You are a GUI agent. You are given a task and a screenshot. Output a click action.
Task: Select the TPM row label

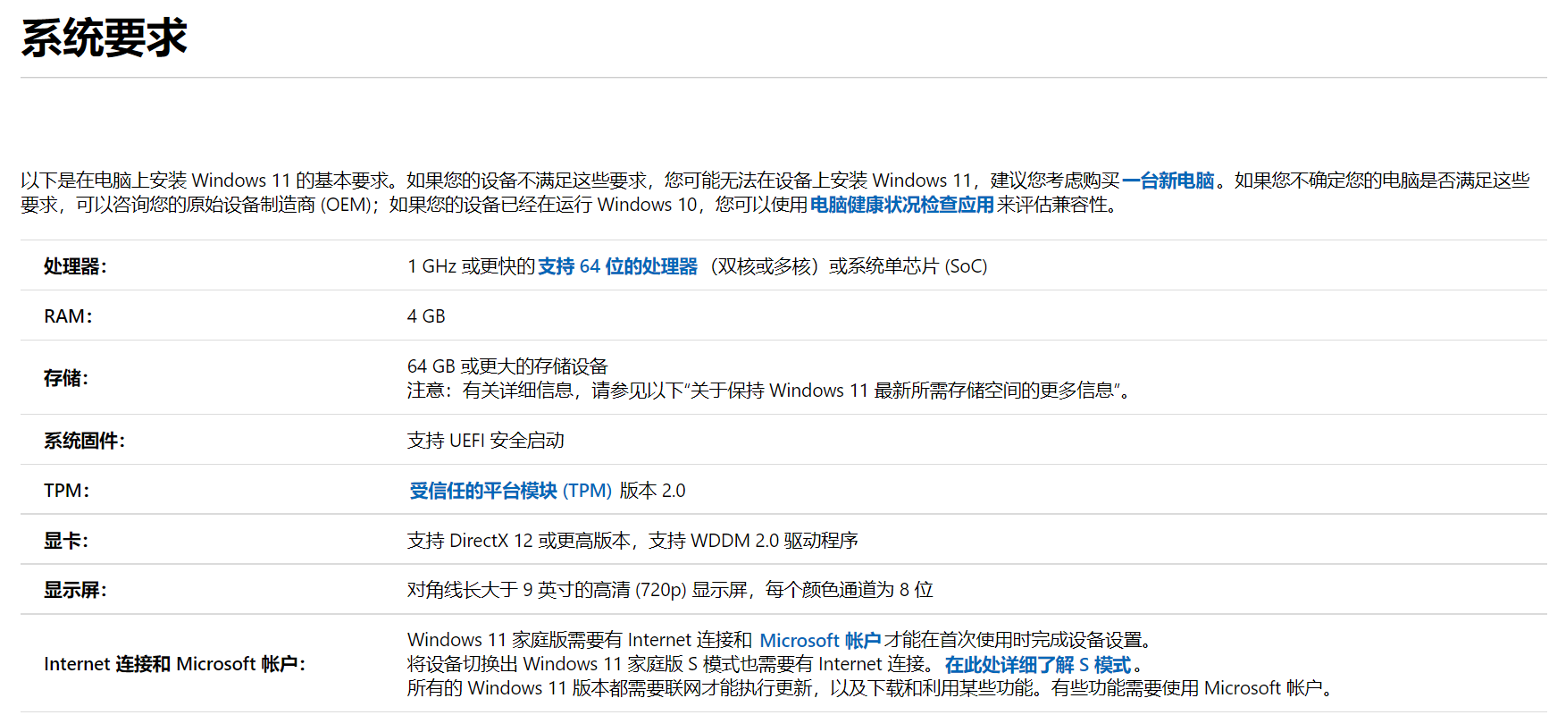(67, 491)
